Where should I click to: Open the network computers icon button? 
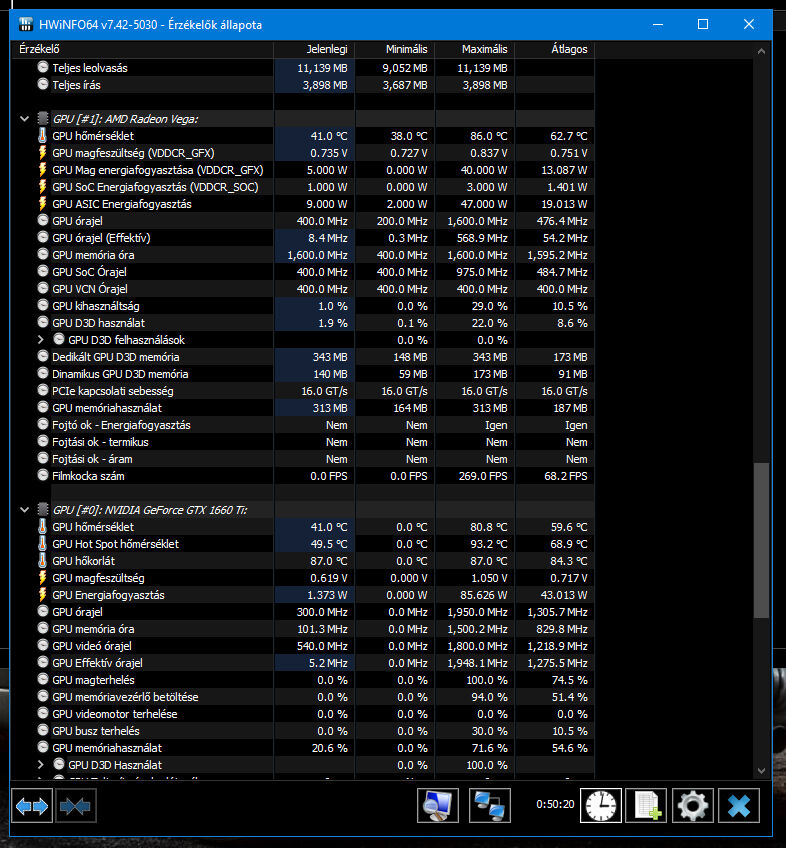pyautogui.click(x=490, y=805)
